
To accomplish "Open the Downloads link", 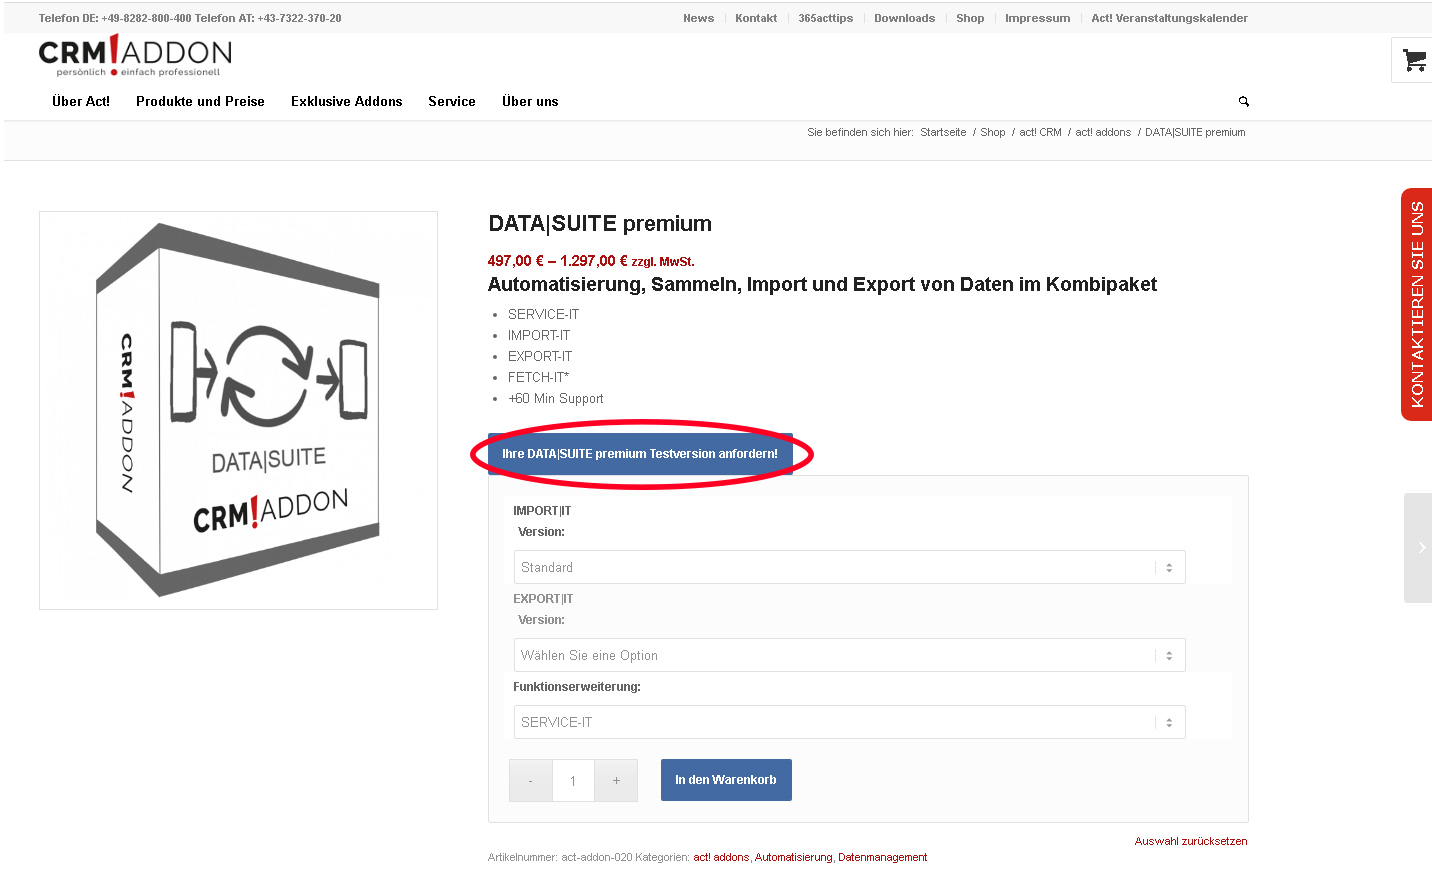I will 904,18.
